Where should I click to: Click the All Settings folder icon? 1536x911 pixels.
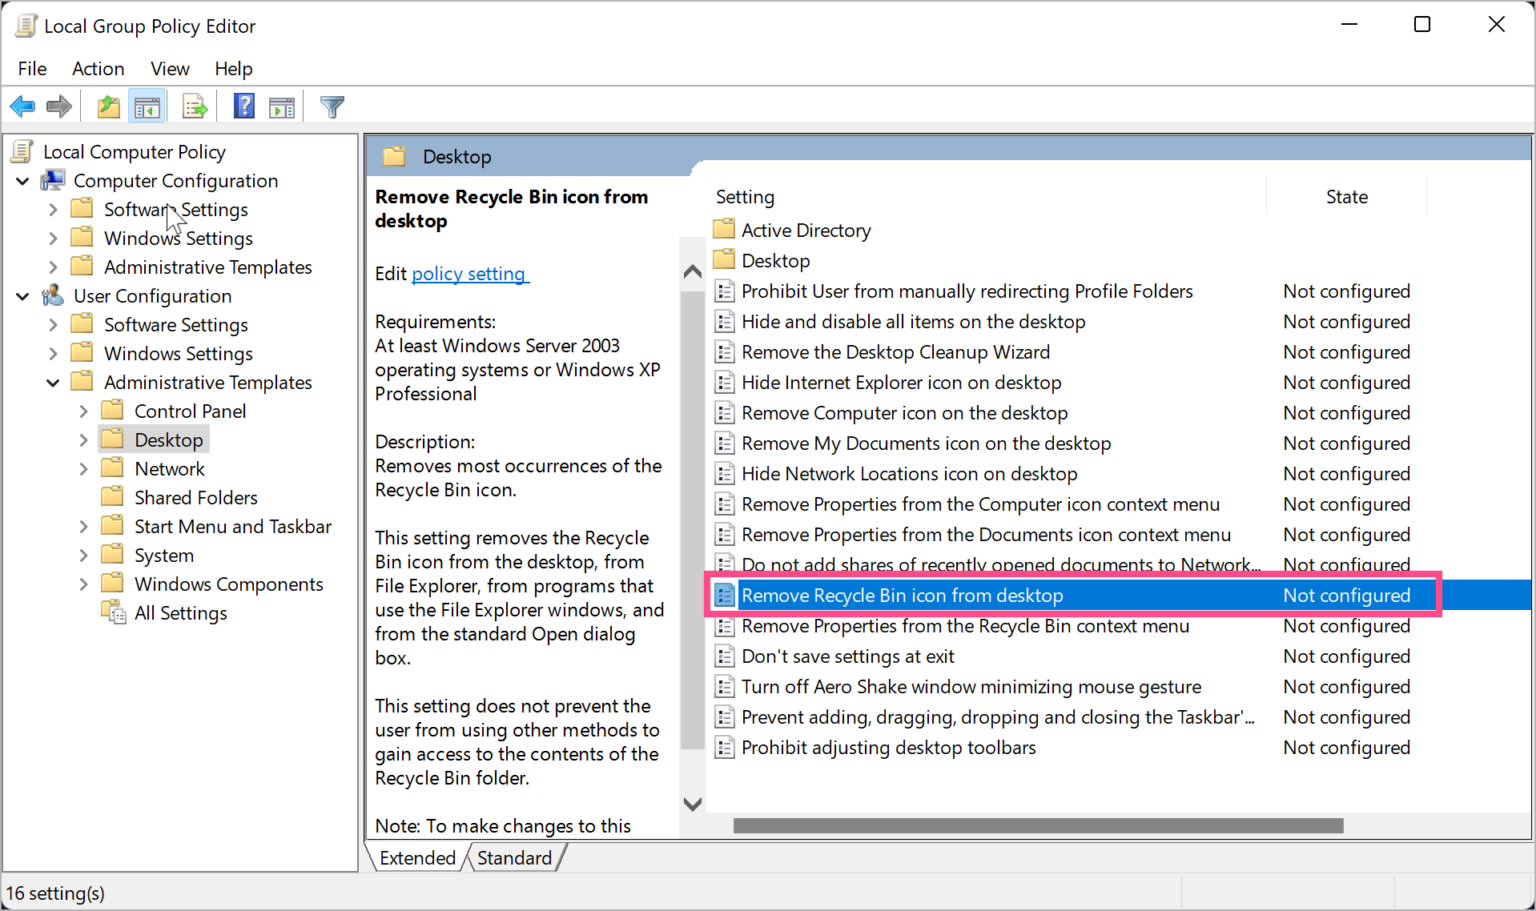pyautogui.click(x=113, y=612)
